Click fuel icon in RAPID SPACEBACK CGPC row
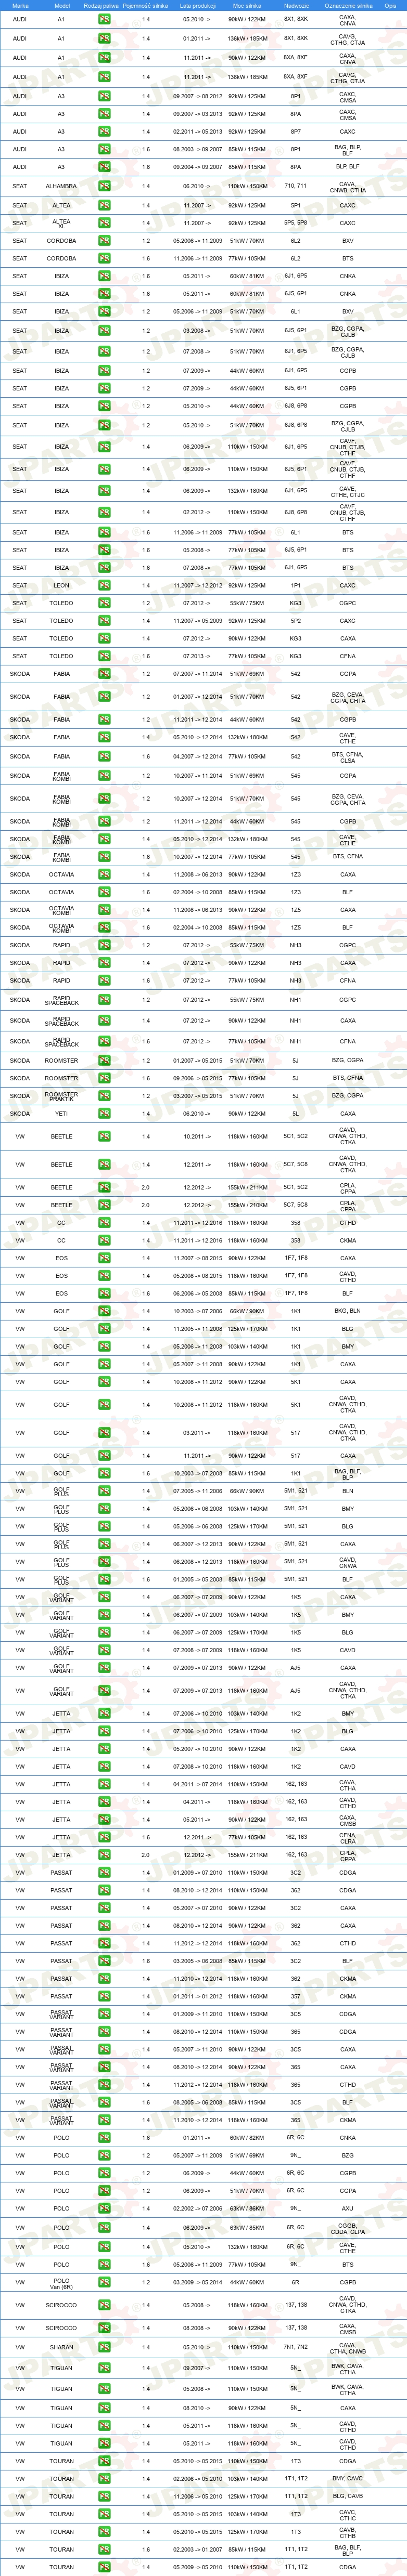 pyautogui.click(x=104, y=1000)
